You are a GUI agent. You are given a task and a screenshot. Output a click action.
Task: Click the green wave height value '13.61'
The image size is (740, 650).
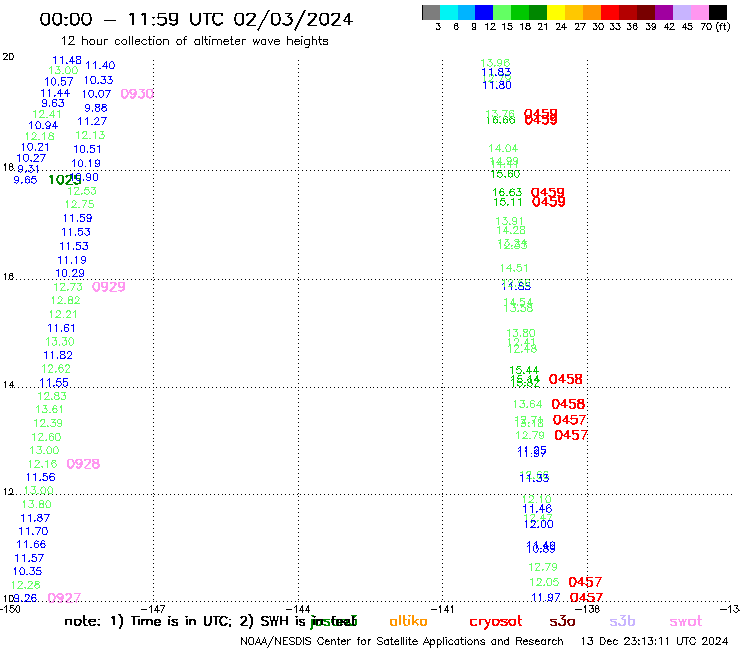click(49, 409)
